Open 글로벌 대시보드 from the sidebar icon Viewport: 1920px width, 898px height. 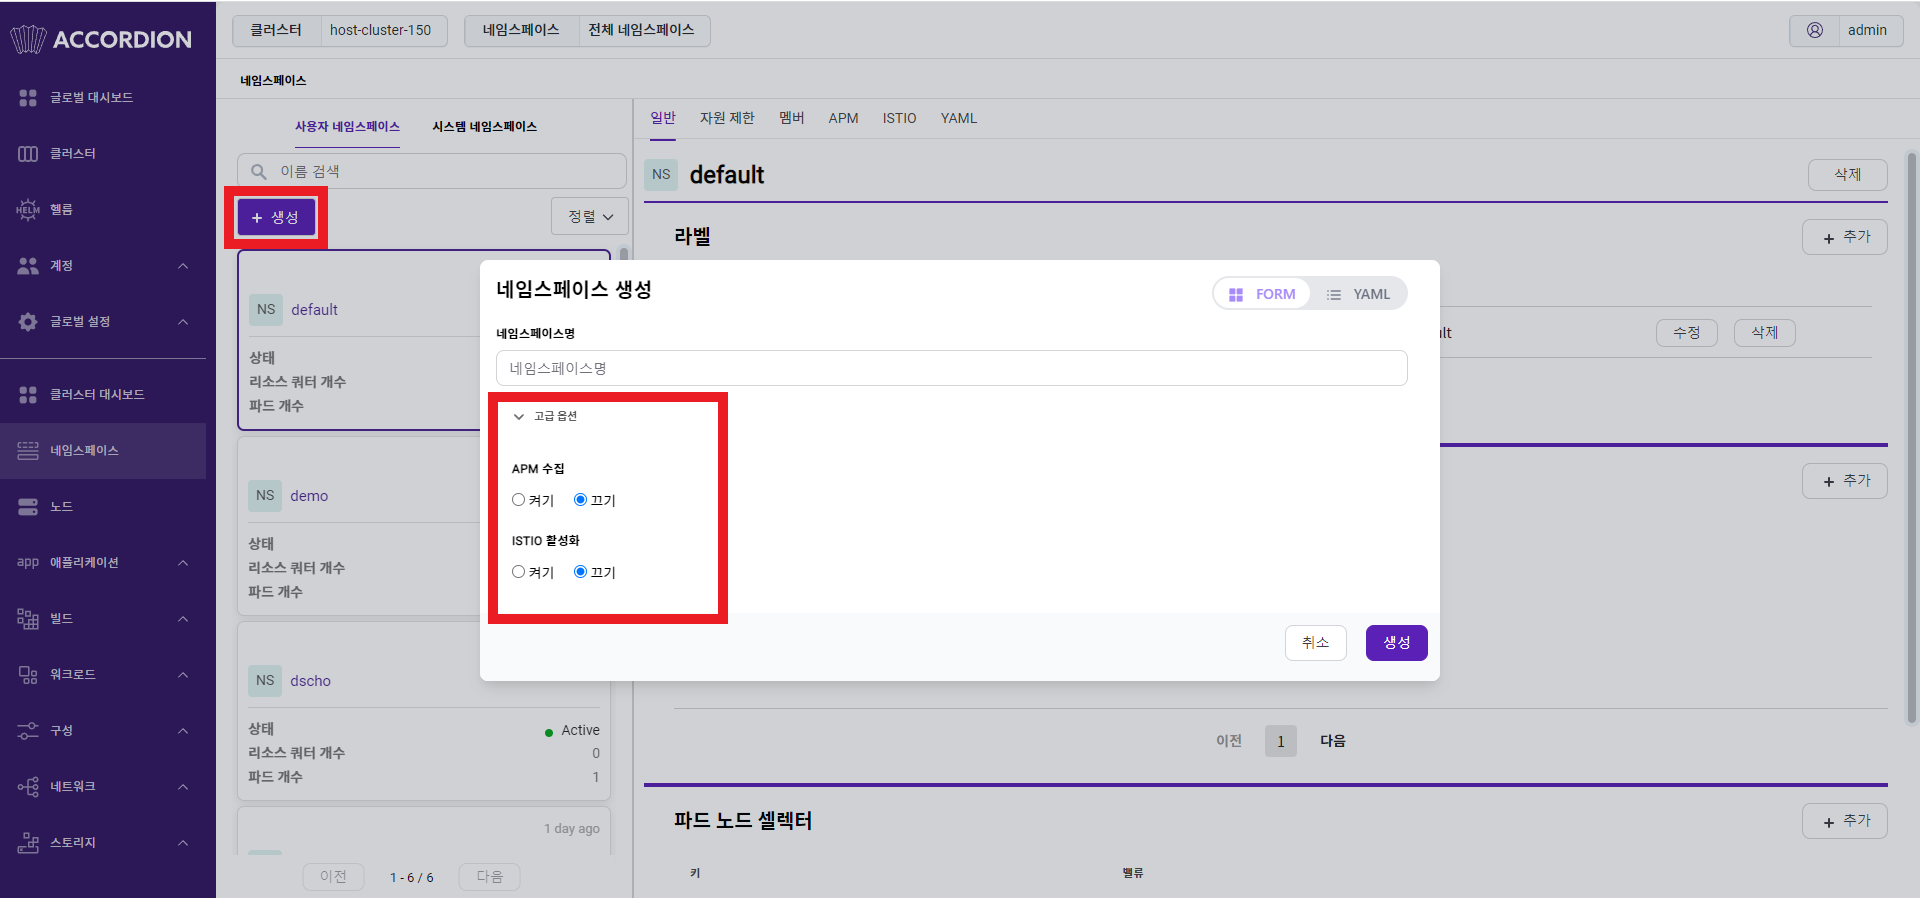click(x=28, y=97)
